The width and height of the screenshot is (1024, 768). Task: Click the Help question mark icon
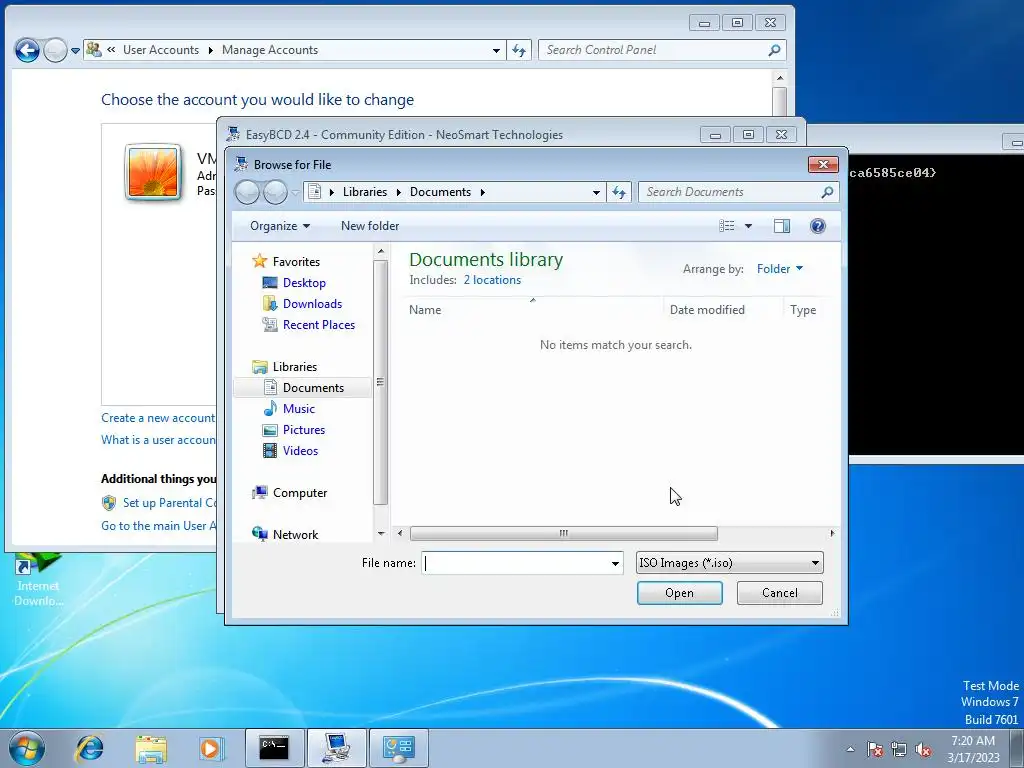coord(817,226)
